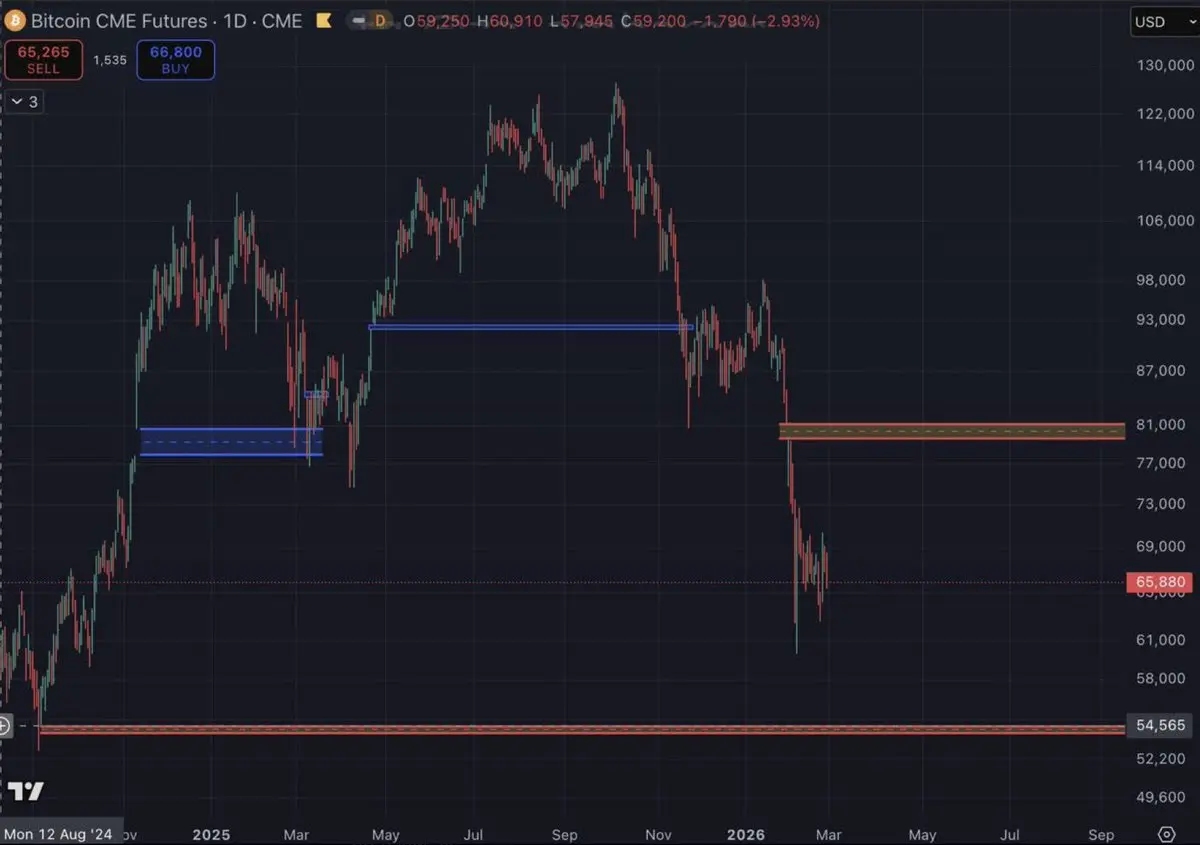Click the 2025 year label on time axis

pos(212,834)
